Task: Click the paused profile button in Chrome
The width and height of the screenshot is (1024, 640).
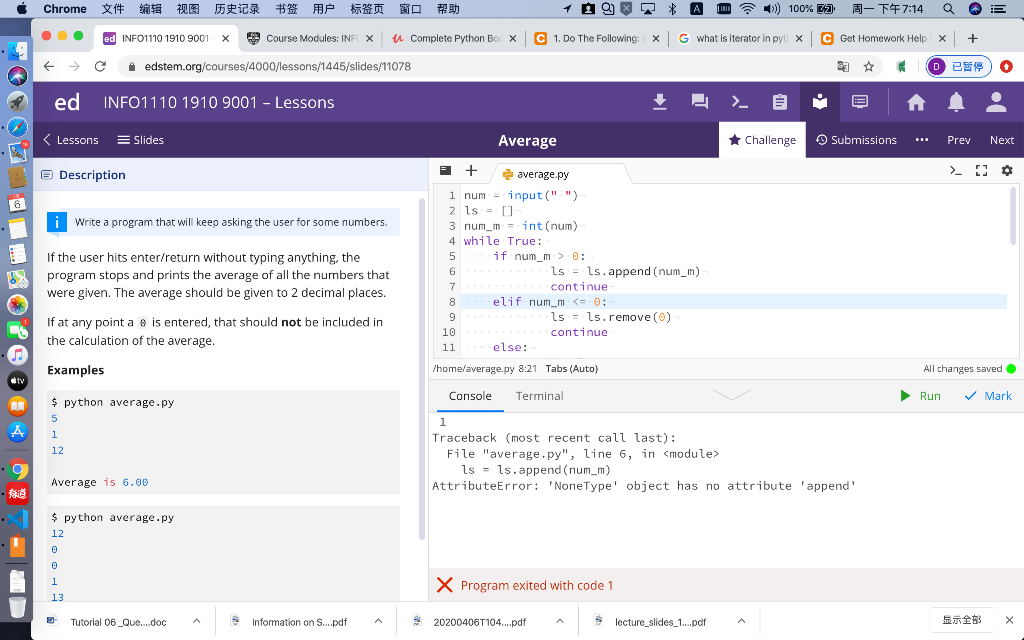Action: click(958, 66)
